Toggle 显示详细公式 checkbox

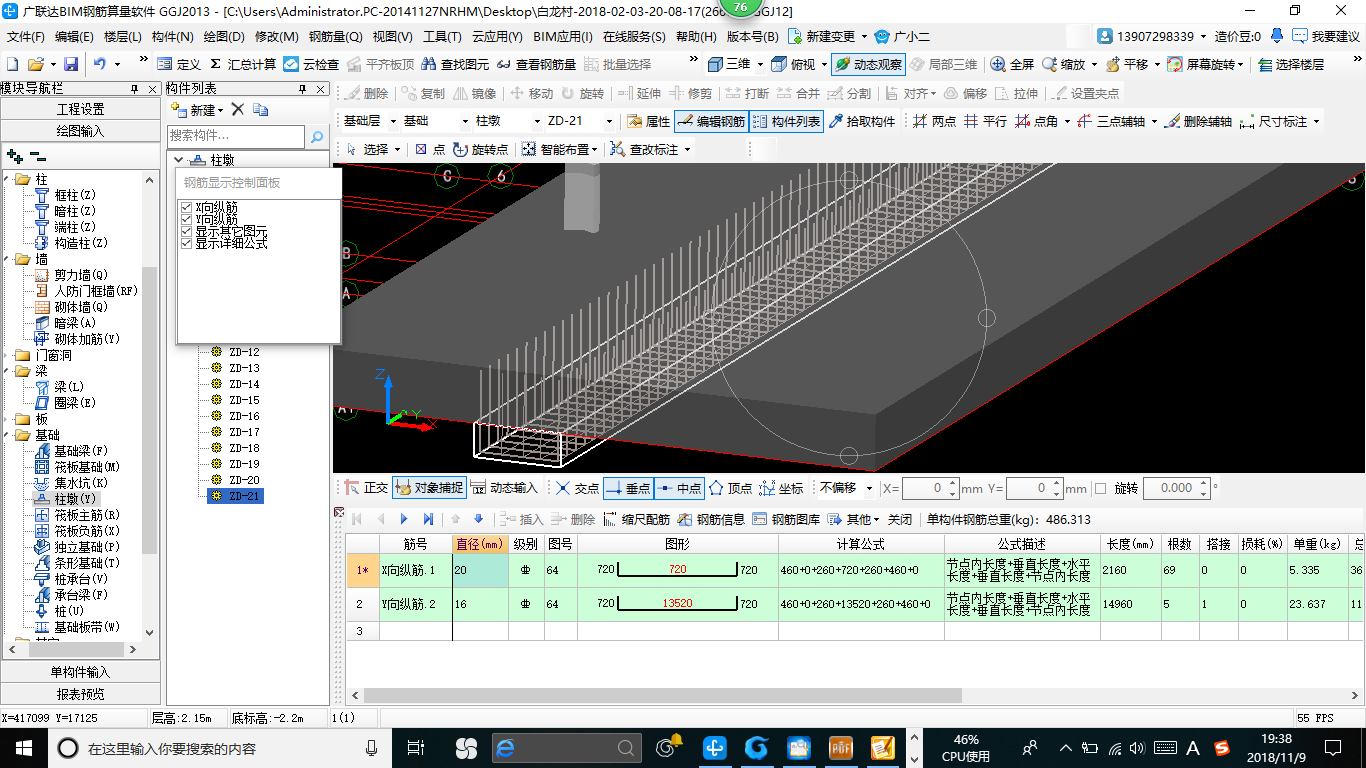(x=186, y=243)
